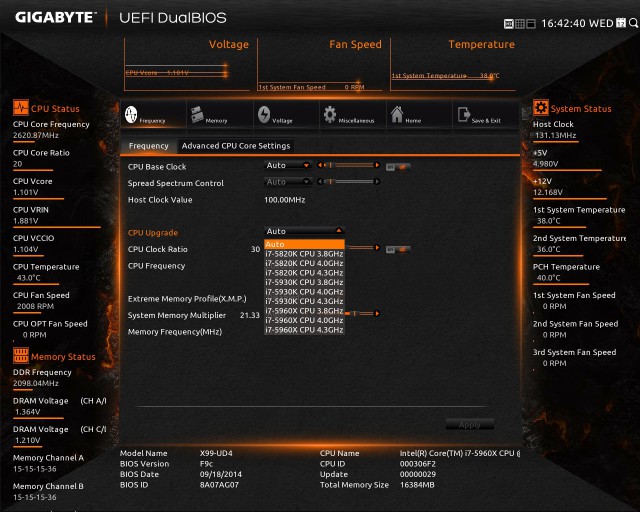Switch to Advanced CPU Core Settings tab
Screen dimensions: 640x512
tap(236, 146)
